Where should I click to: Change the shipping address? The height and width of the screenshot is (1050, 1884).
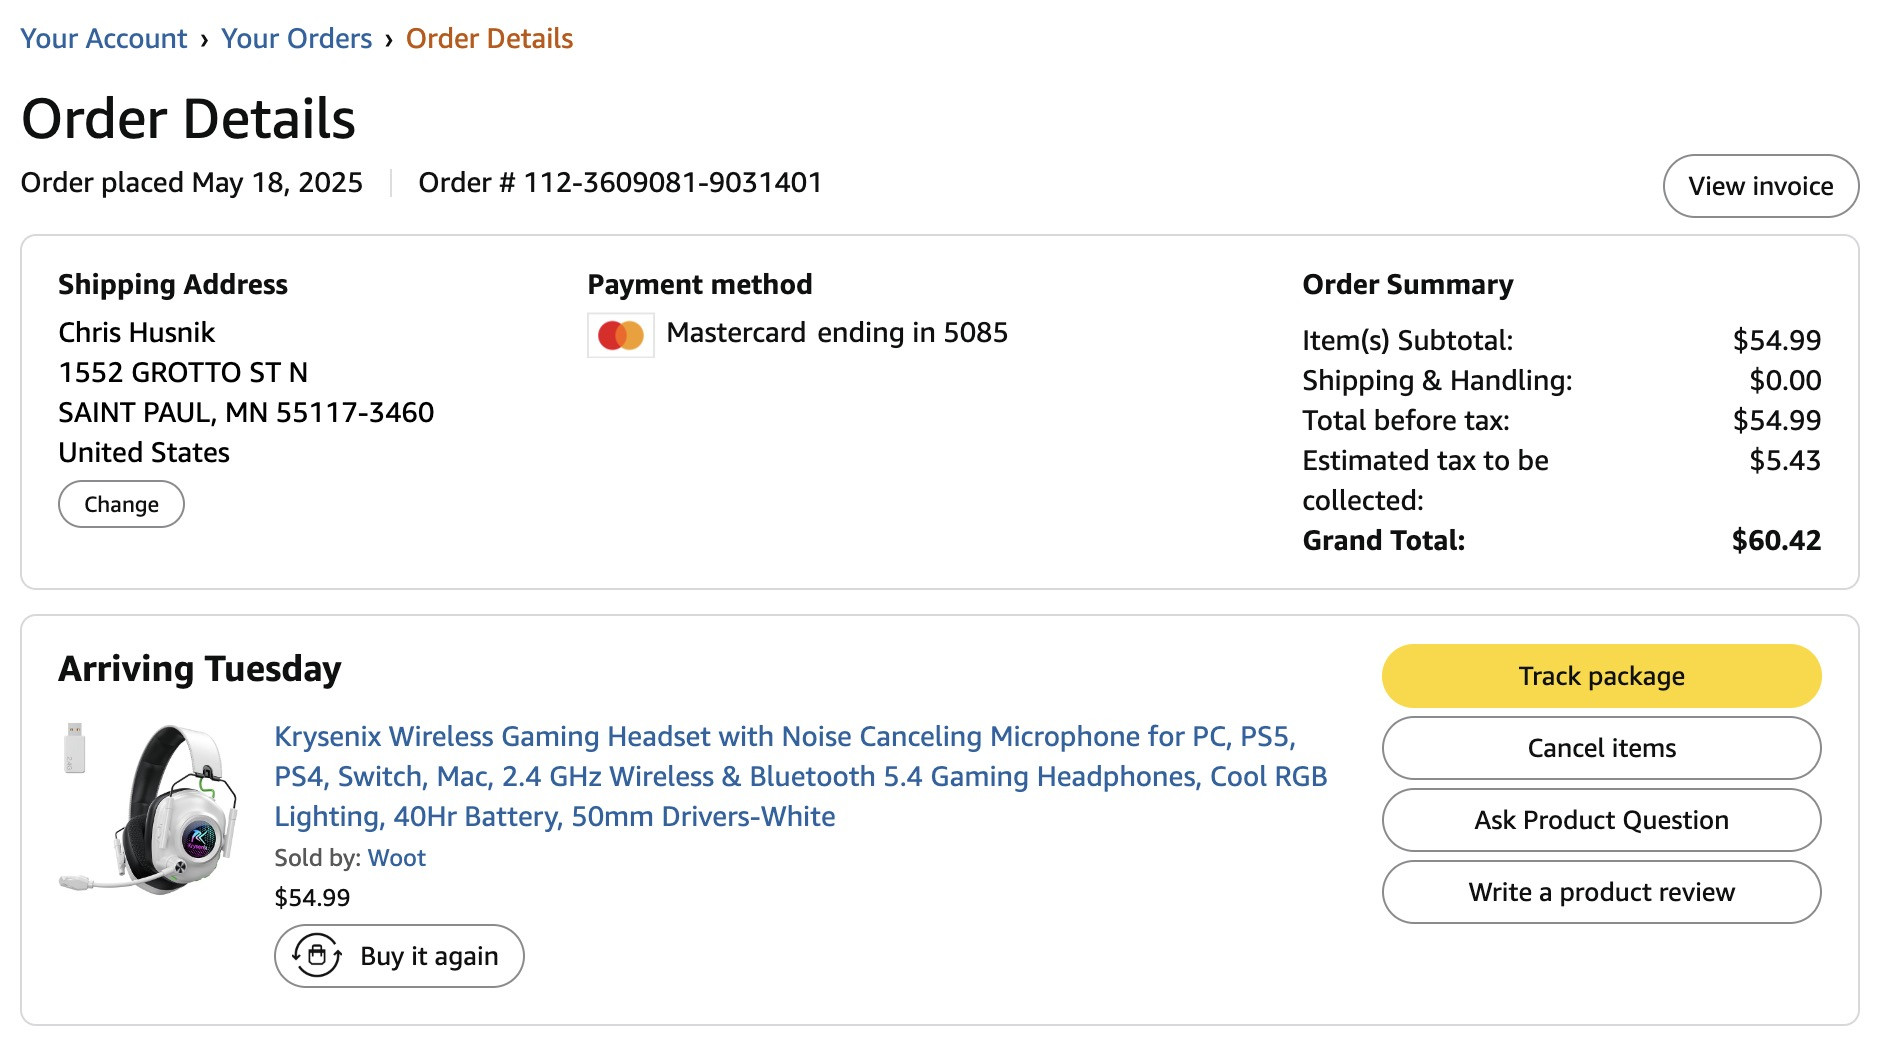click(121, 504)
